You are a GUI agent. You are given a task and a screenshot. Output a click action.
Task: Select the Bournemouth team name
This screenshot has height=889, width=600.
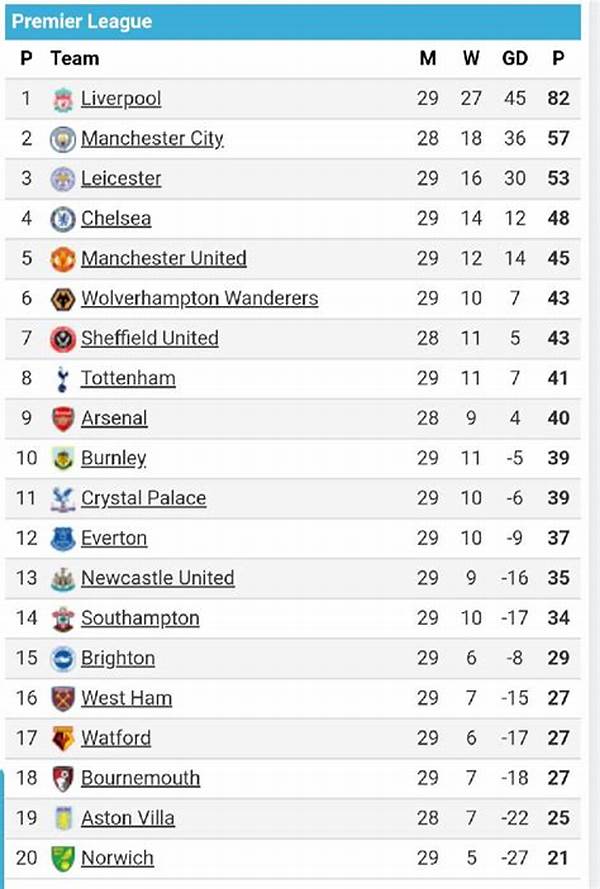[140, 778]
